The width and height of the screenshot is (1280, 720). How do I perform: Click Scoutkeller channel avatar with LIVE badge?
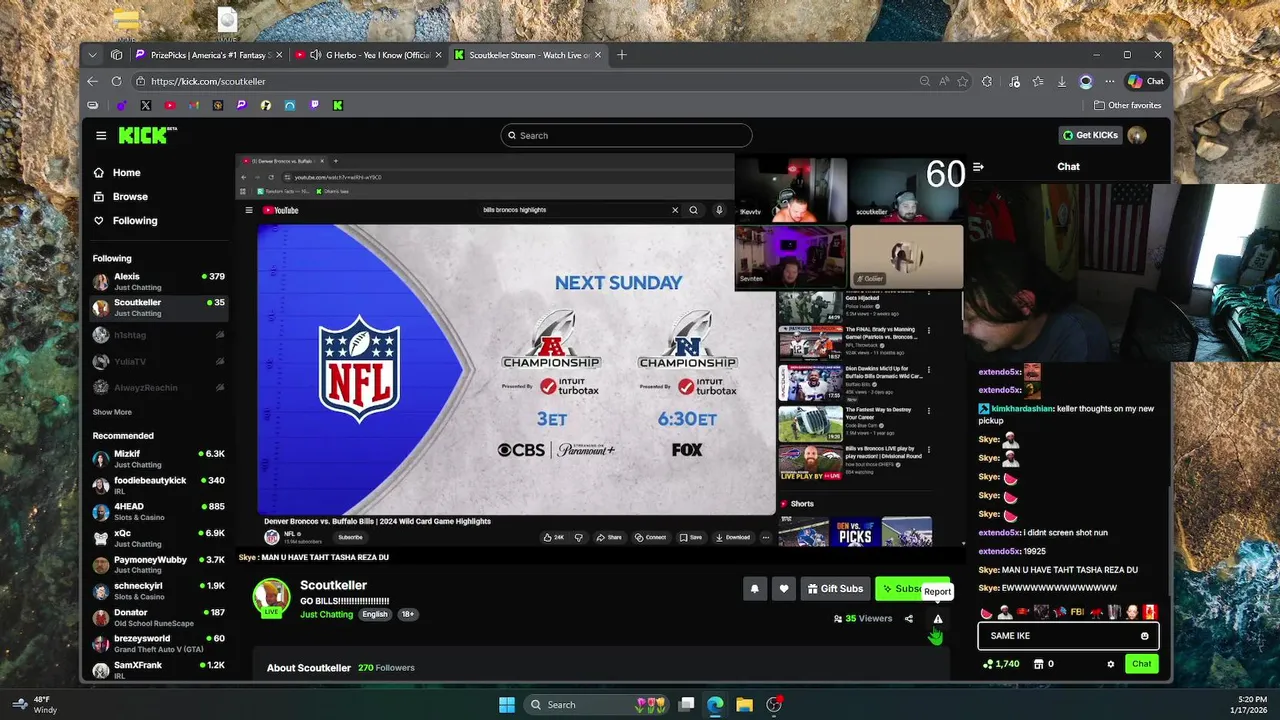tap(271, 597)
